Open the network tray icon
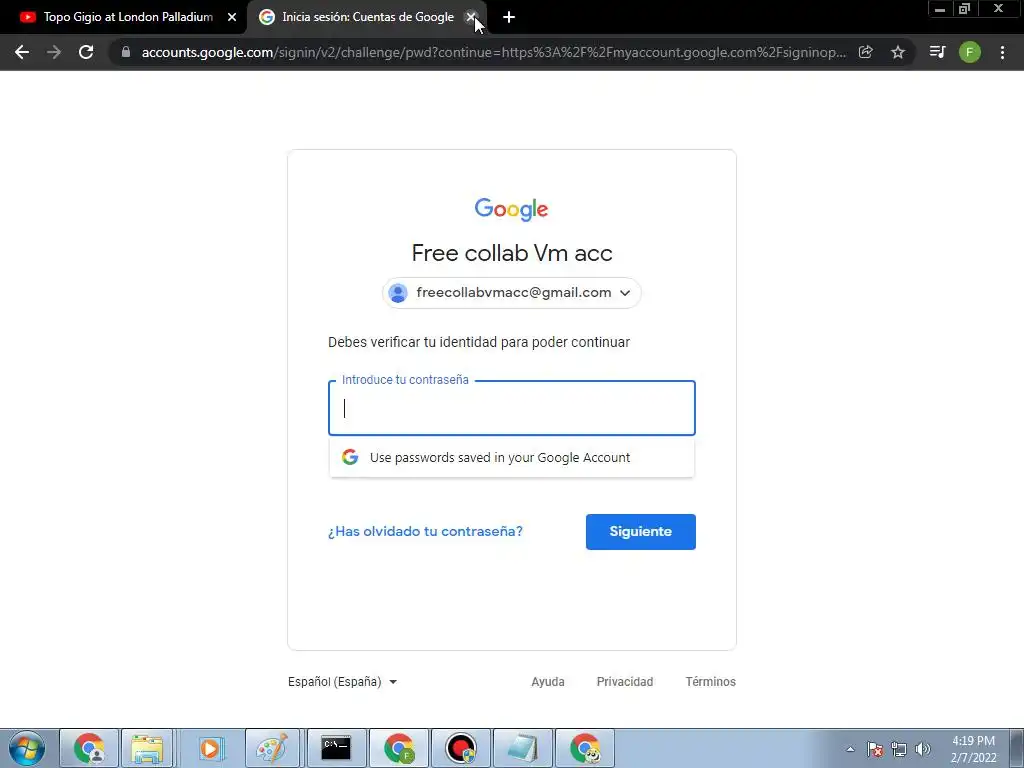Image resolution: width=1024 pixels, height=768 pixels. [899, 749]
